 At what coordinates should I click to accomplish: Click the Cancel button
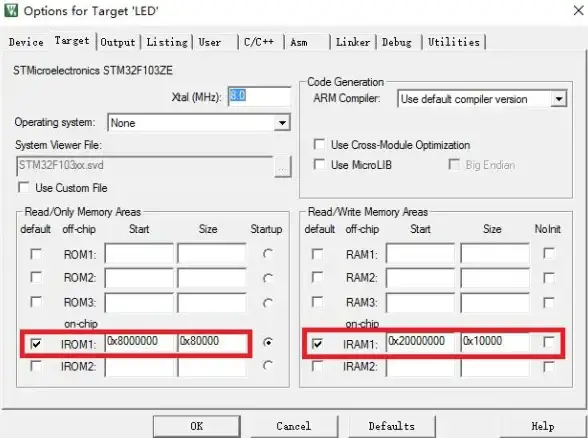point(294,426)
